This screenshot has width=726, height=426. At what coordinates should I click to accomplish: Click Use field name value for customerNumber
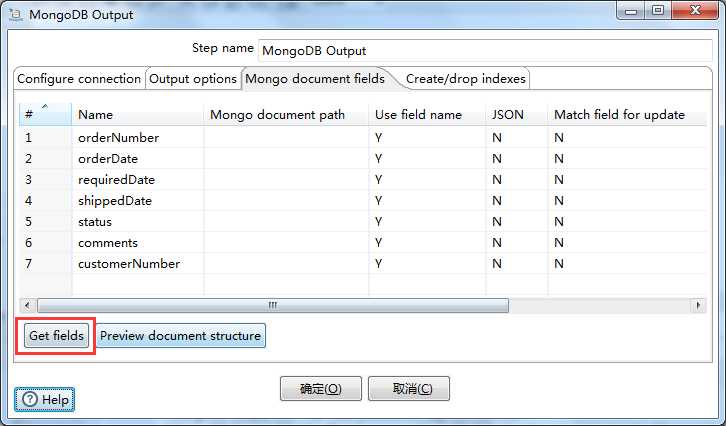tap(427, 263)
